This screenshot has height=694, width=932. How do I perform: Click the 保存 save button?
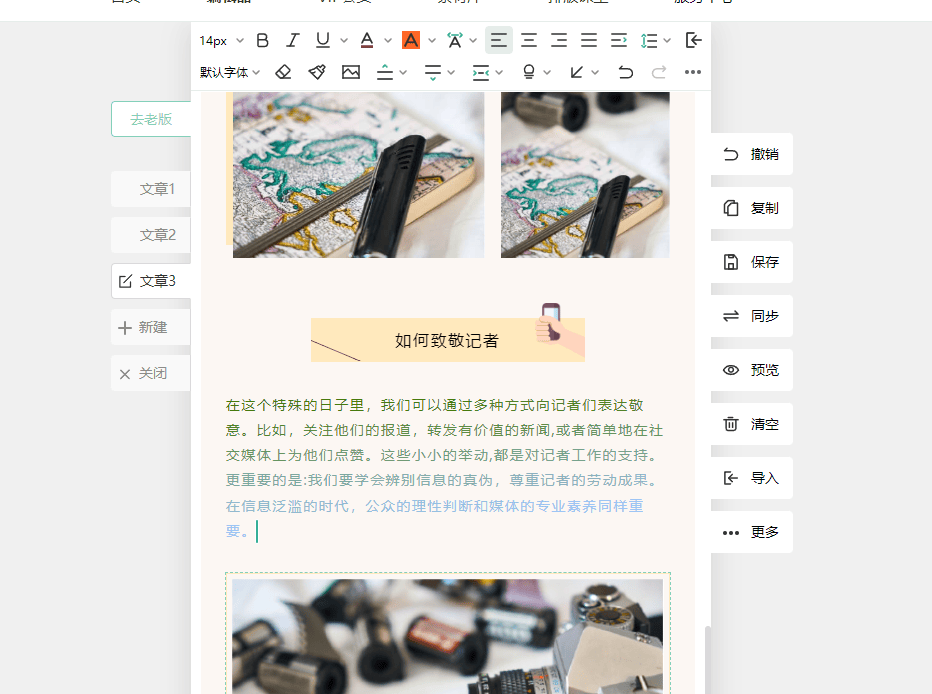tap(752, 262)
